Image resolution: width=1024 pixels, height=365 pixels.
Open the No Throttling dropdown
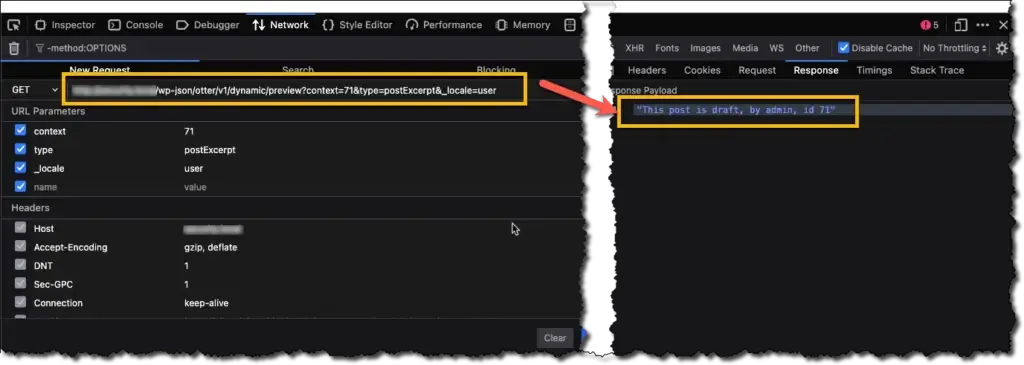pyautogui.click(x=954, y=48)
